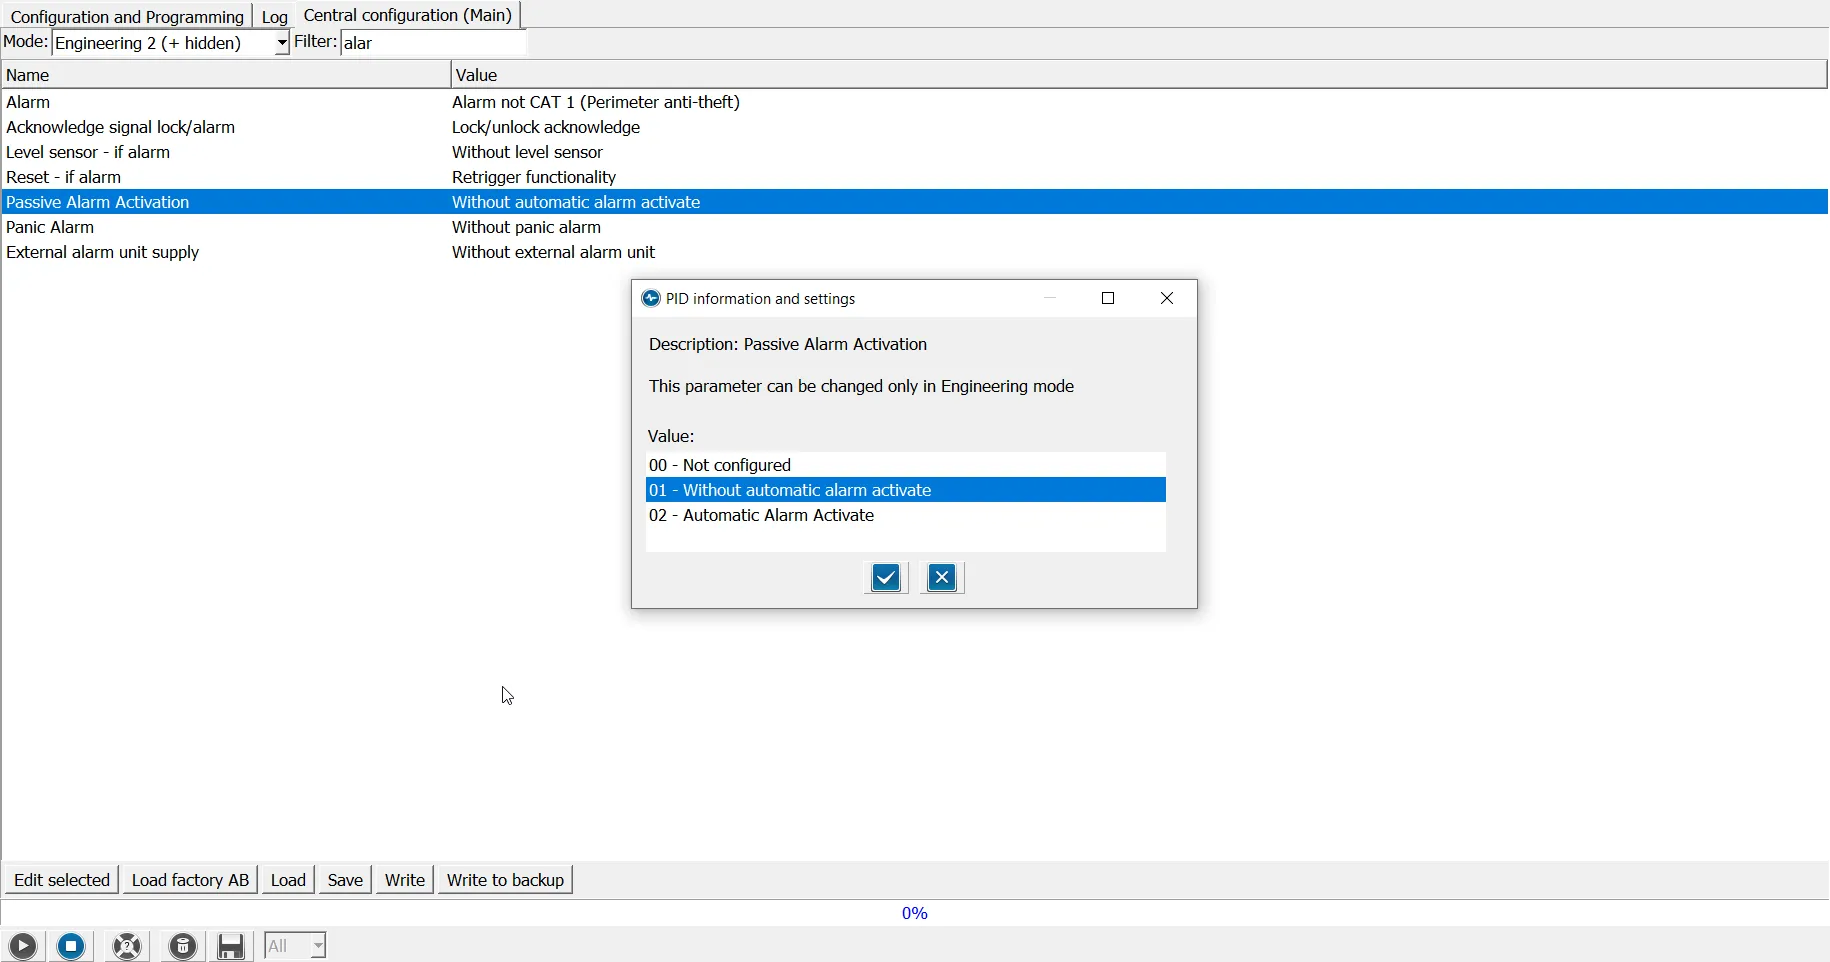Click the Write to backup button
The width and height of the screenshot is (1830, 962).
pos(505,880)
